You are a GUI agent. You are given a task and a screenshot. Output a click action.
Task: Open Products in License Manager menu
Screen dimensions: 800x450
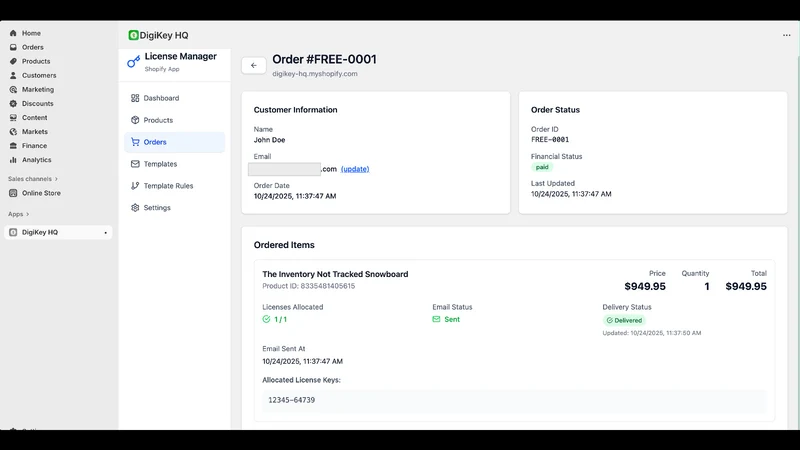[x=174, y=120]
